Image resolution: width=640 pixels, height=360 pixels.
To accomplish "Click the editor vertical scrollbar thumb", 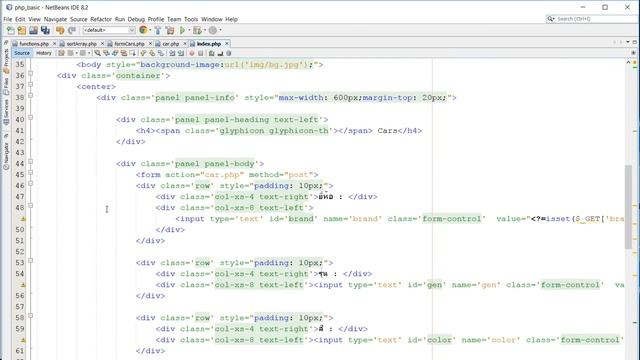I will (x=629, y=207).
